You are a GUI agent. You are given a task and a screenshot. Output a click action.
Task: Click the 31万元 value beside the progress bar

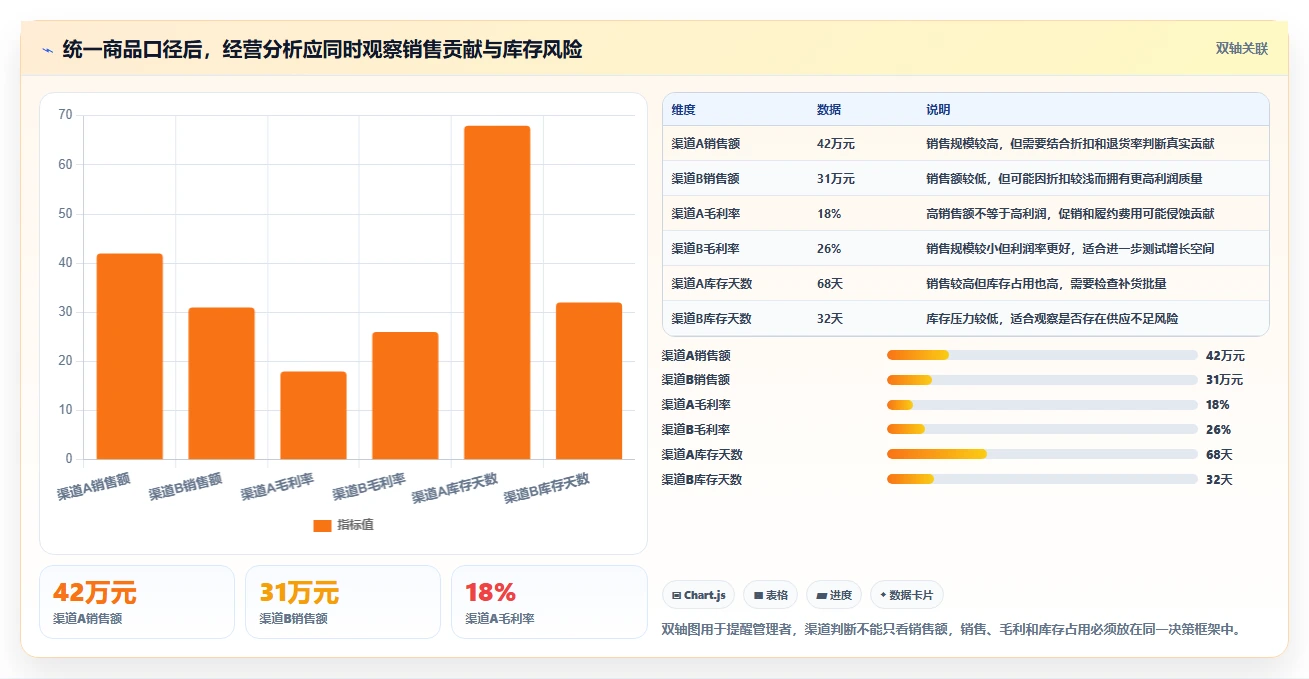click(x=1225, y=380)
